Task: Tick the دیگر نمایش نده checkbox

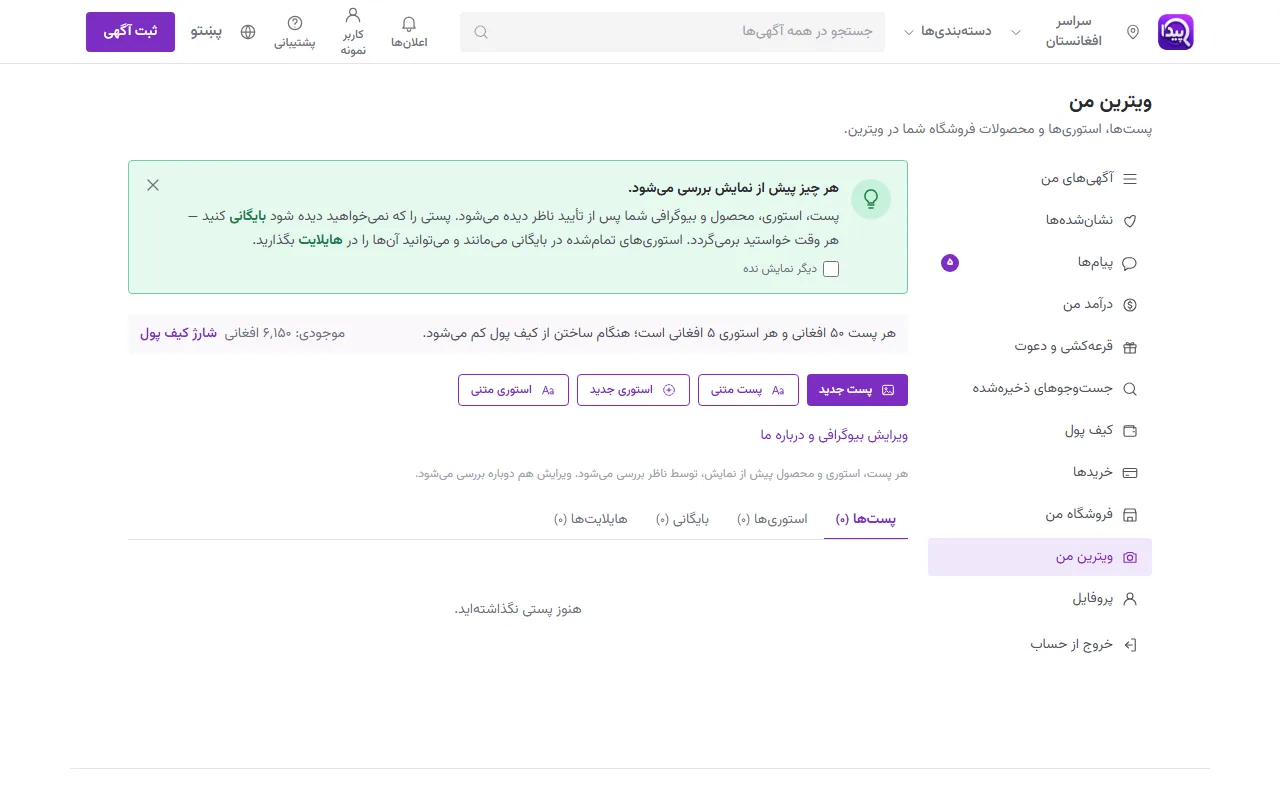Action: 831,268
